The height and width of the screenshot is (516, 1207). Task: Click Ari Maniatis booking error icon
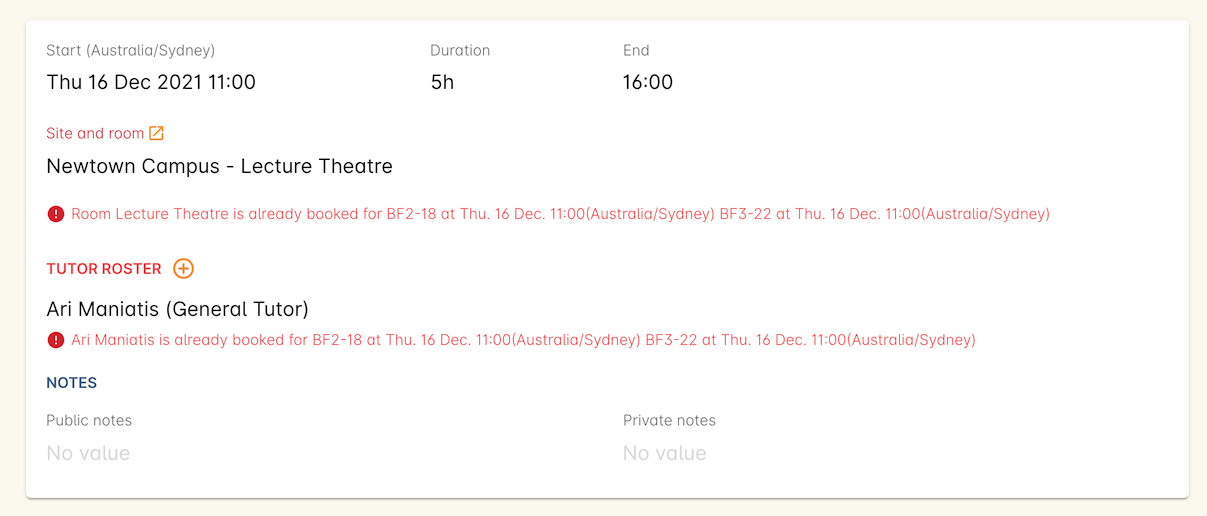pyautogui.click(x=56, y=340)
